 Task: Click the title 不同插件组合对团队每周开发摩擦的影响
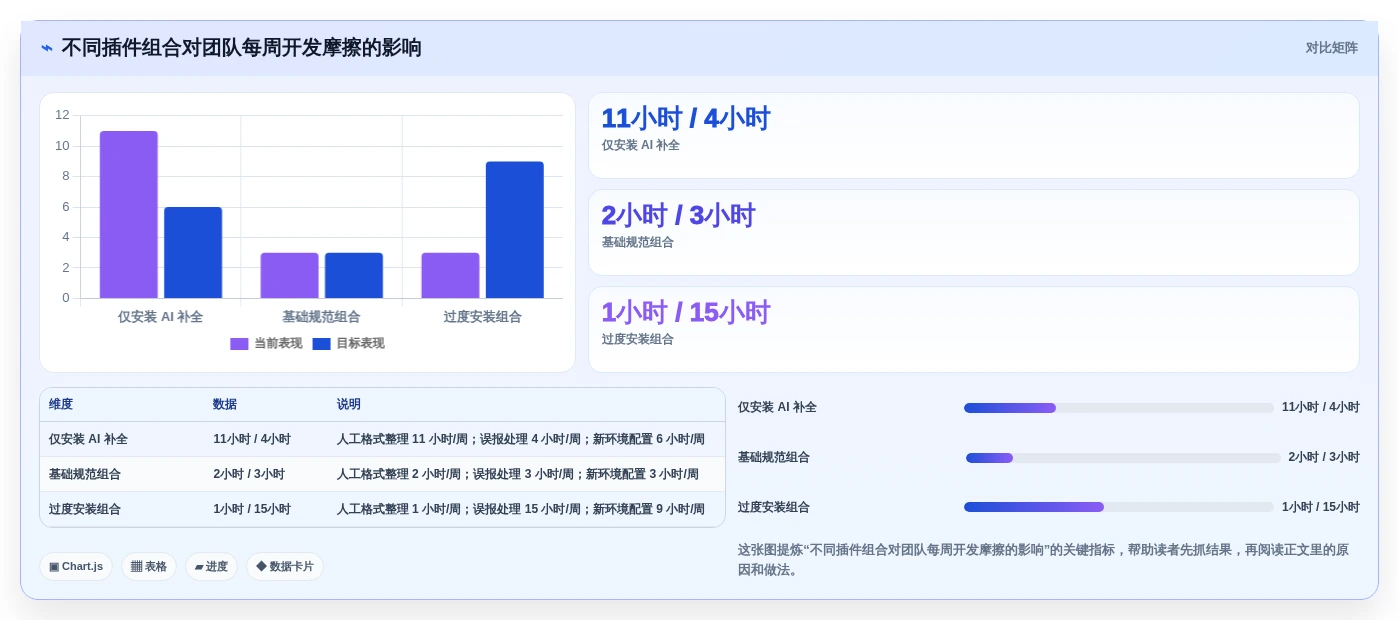tap(241, 48)
